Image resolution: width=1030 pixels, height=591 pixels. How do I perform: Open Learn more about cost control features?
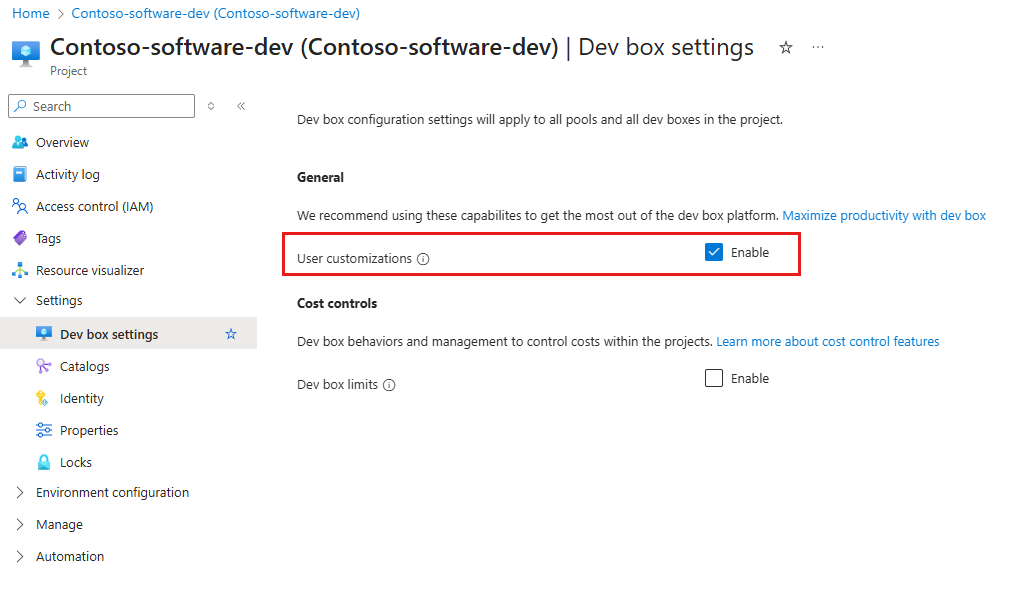tap(828, 341)
